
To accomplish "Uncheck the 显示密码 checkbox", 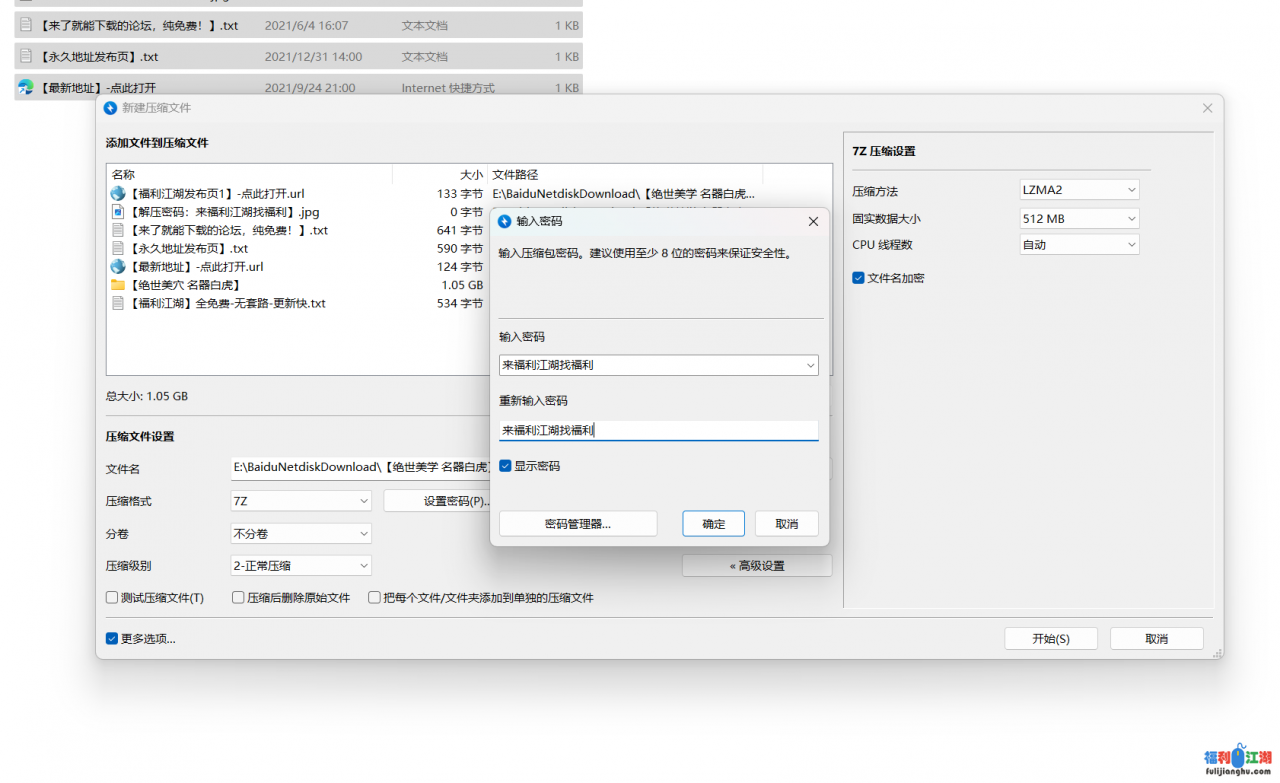I will pos(506,466).
